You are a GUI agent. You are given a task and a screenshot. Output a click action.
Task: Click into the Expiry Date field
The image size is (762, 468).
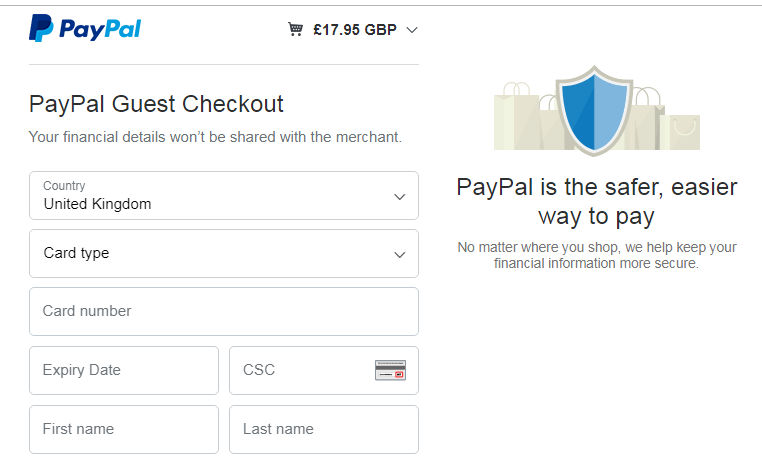pyautogui.click(x=123, y=370)
